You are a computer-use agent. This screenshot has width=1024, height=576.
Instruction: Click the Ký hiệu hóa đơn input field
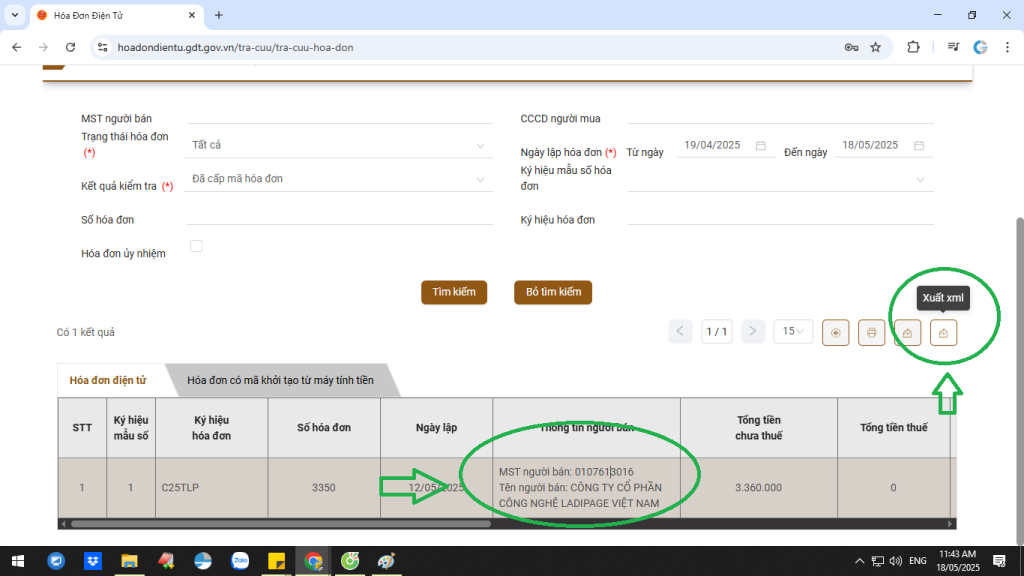[x=780, y=217]
